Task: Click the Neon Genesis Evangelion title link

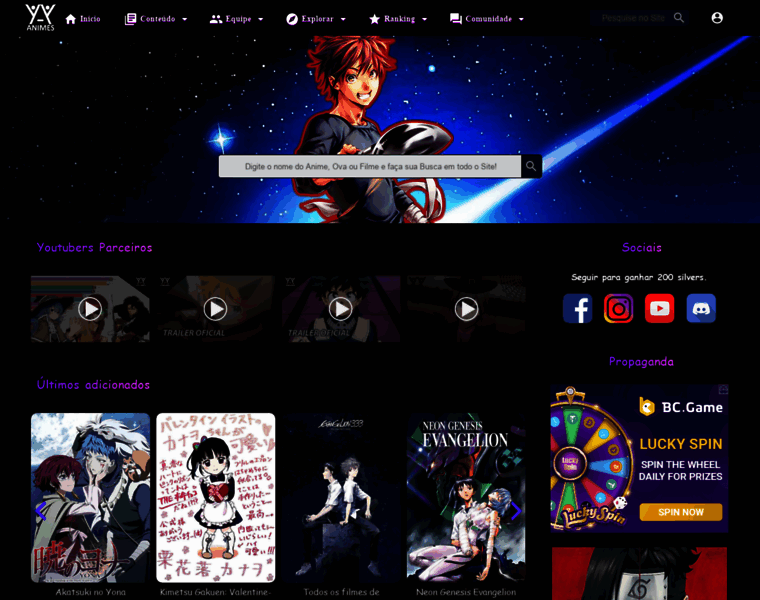Action: (x=466, y=592)
